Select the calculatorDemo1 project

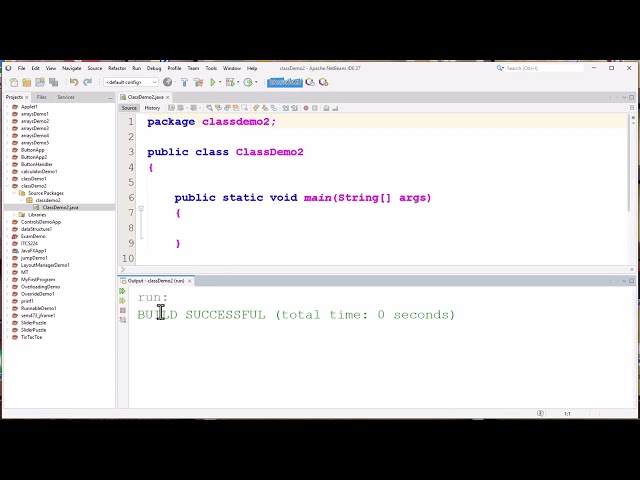click(39, 171)
